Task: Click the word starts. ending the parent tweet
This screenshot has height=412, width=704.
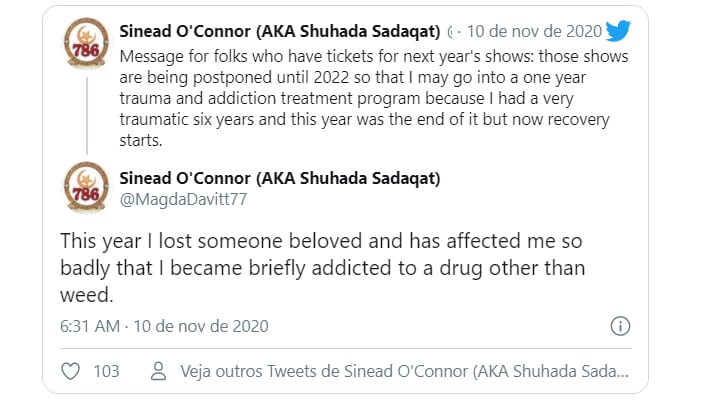Action: point(141,140)
